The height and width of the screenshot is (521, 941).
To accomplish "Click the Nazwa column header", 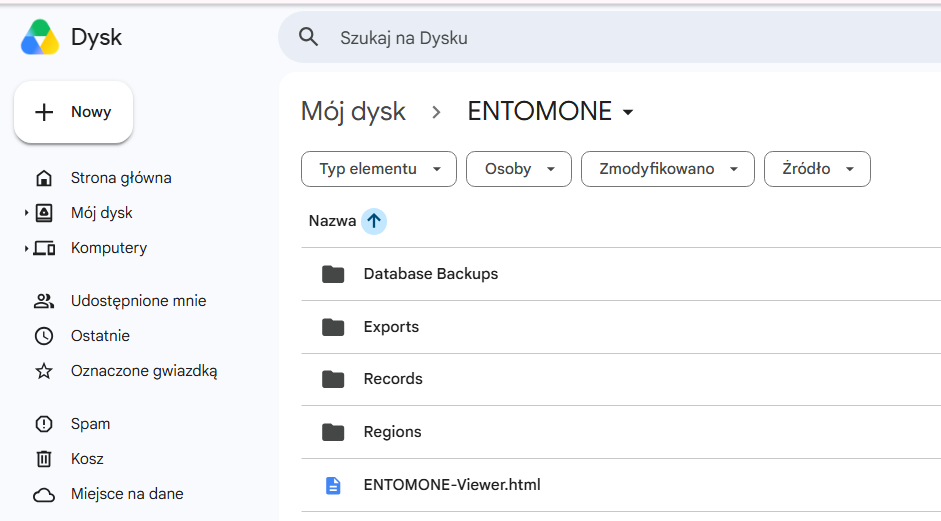I will [x=332, y=221].
